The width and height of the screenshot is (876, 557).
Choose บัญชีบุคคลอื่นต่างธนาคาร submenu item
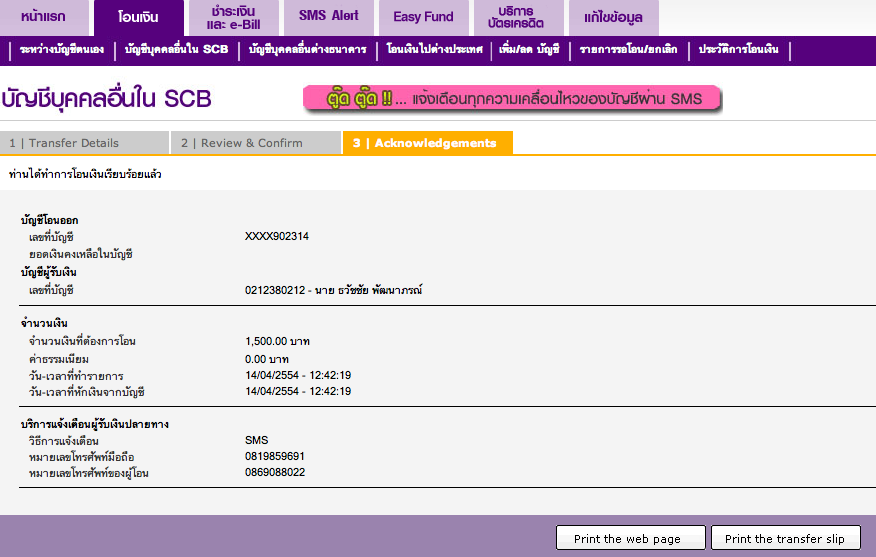pos(308,50)
